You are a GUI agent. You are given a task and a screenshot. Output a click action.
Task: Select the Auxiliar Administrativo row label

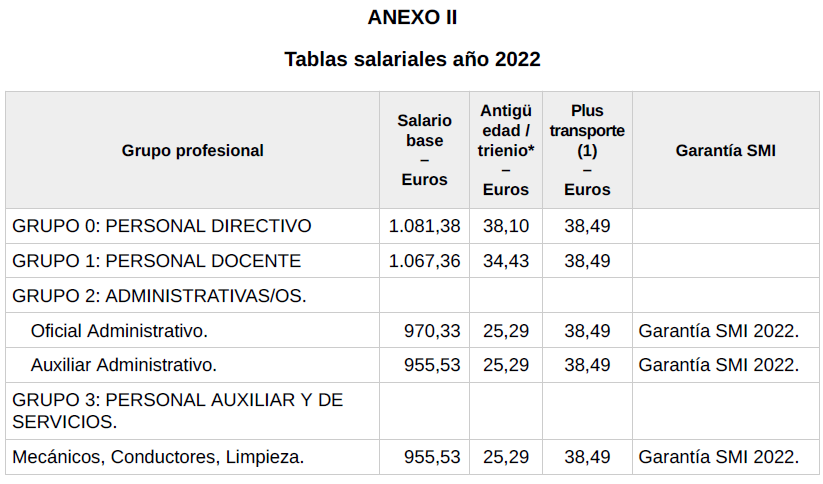[124, 365]
